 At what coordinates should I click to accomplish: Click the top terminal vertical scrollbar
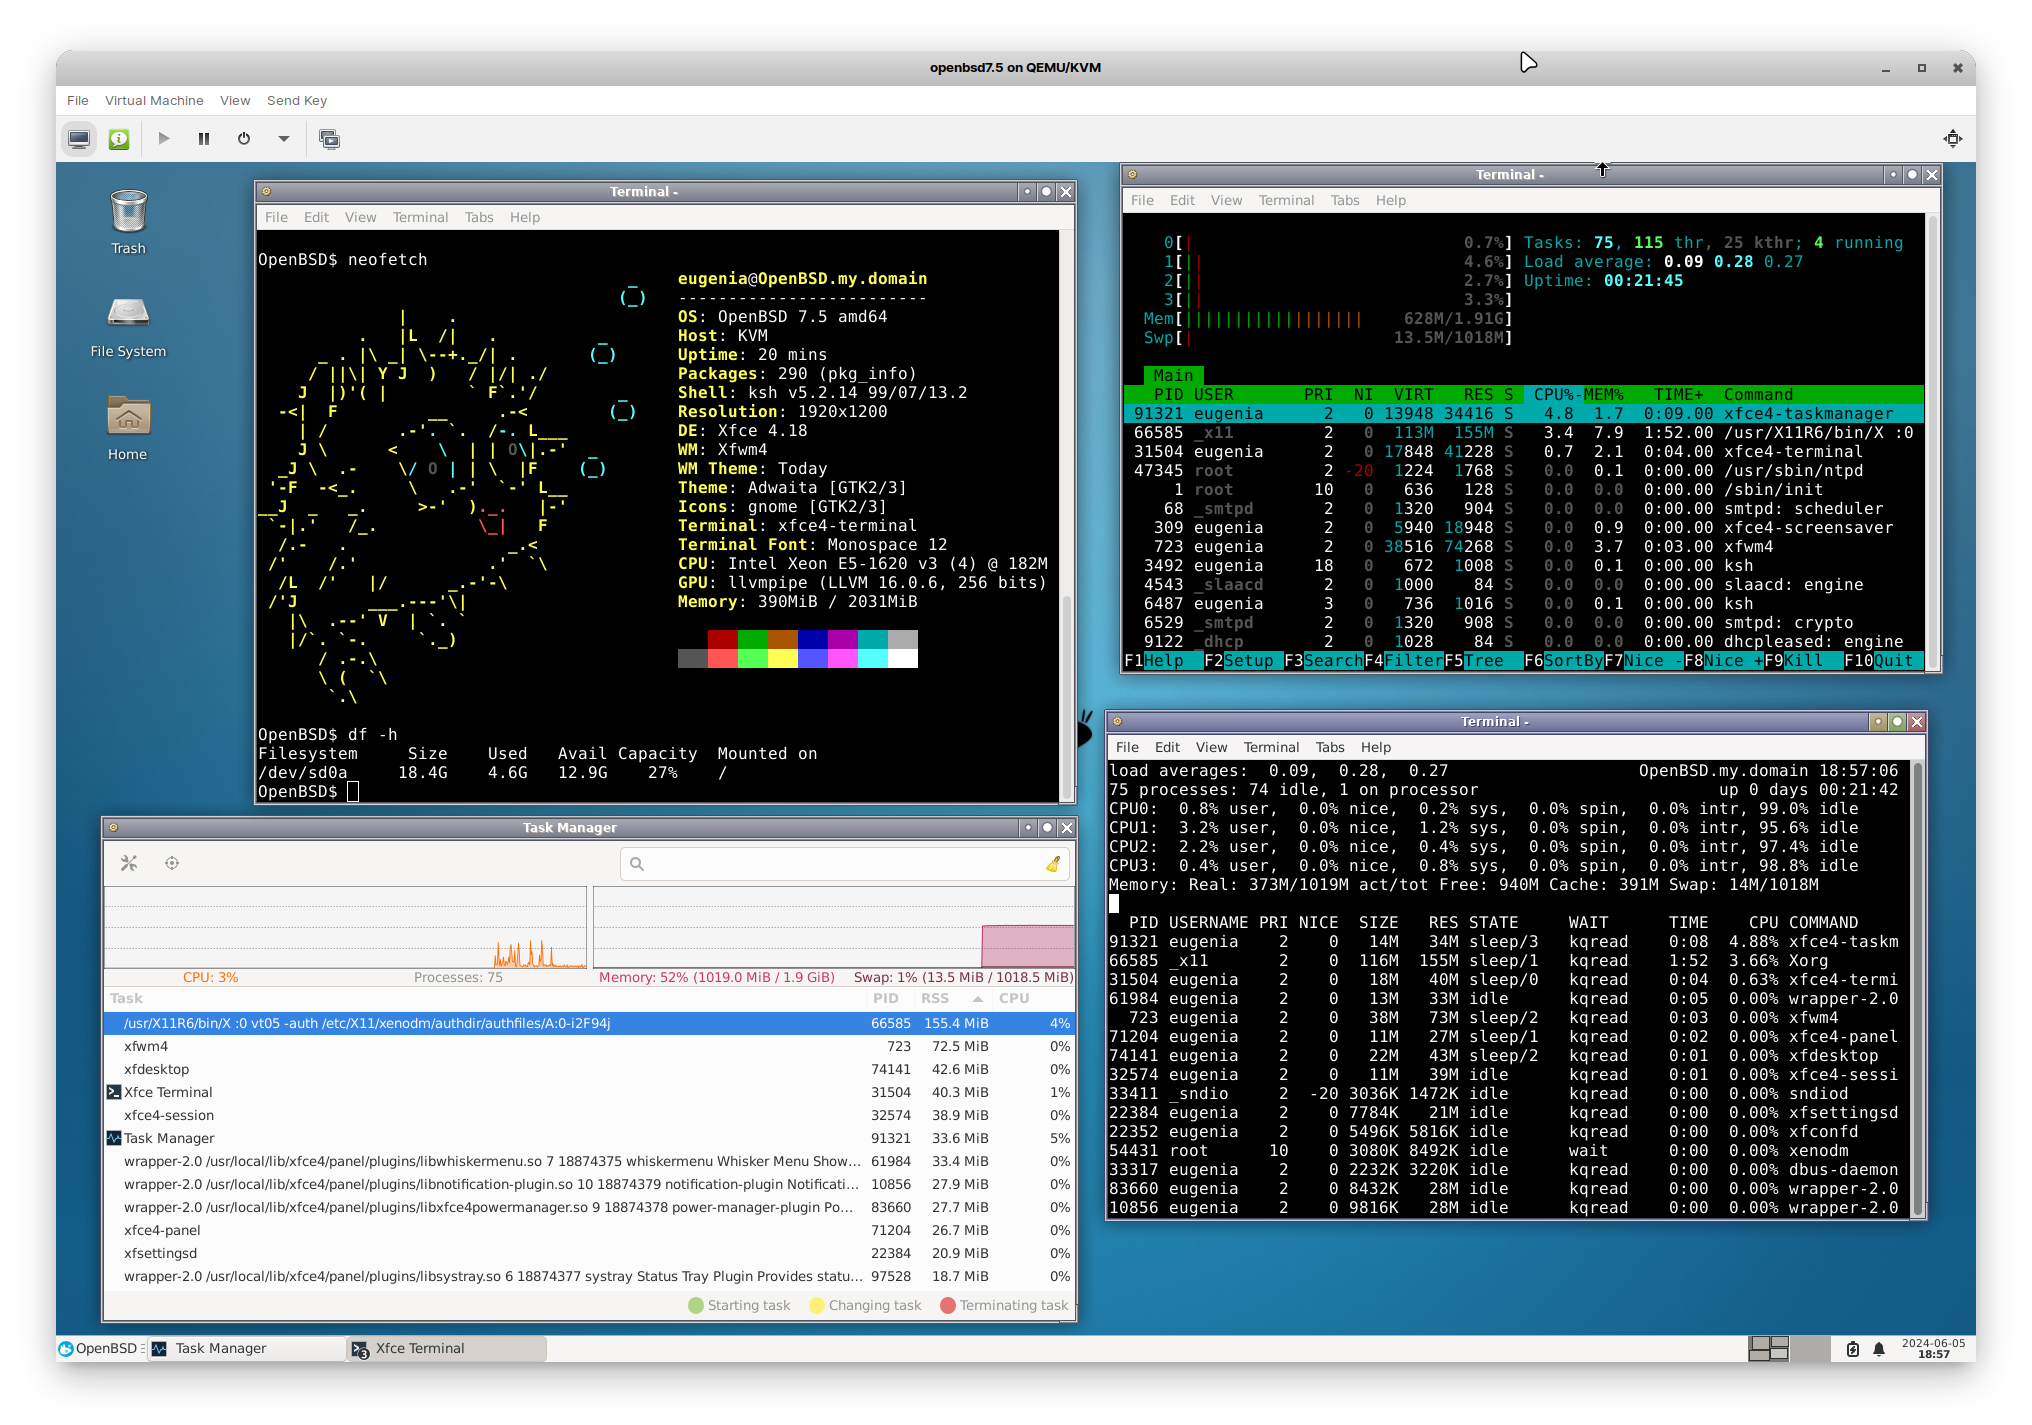(x=1917, y=989)
